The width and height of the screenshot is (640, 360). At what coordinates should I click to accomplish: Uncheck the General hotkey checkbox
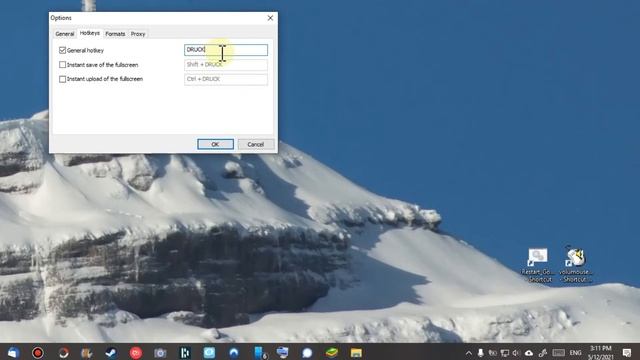click(x=62, y=50)
